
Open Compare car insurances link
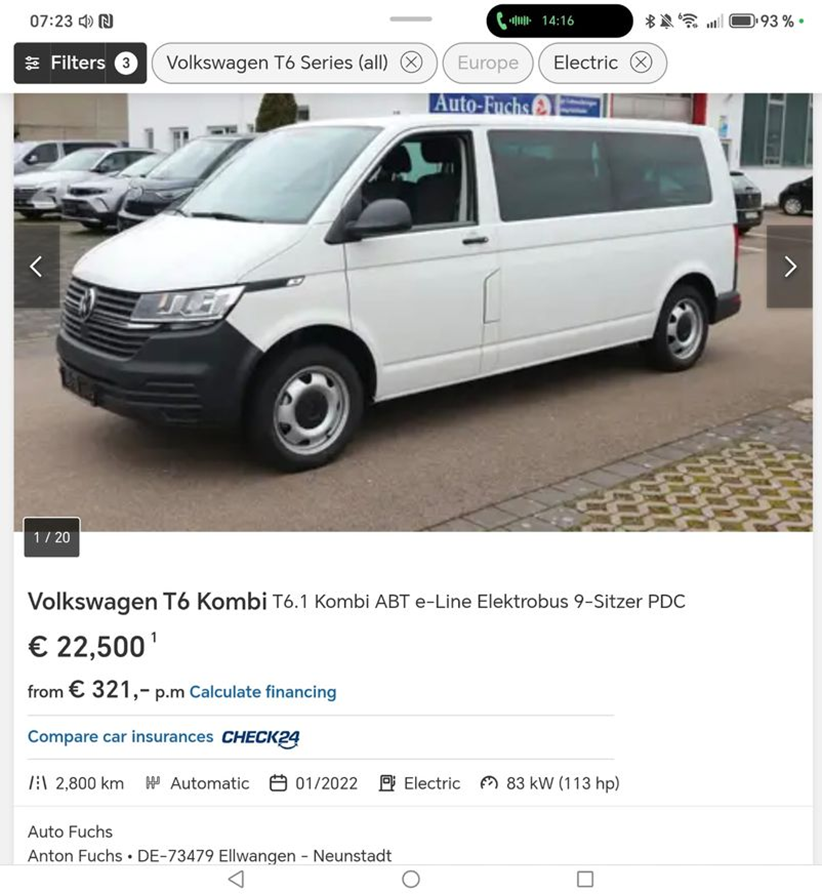coord(120,737)
